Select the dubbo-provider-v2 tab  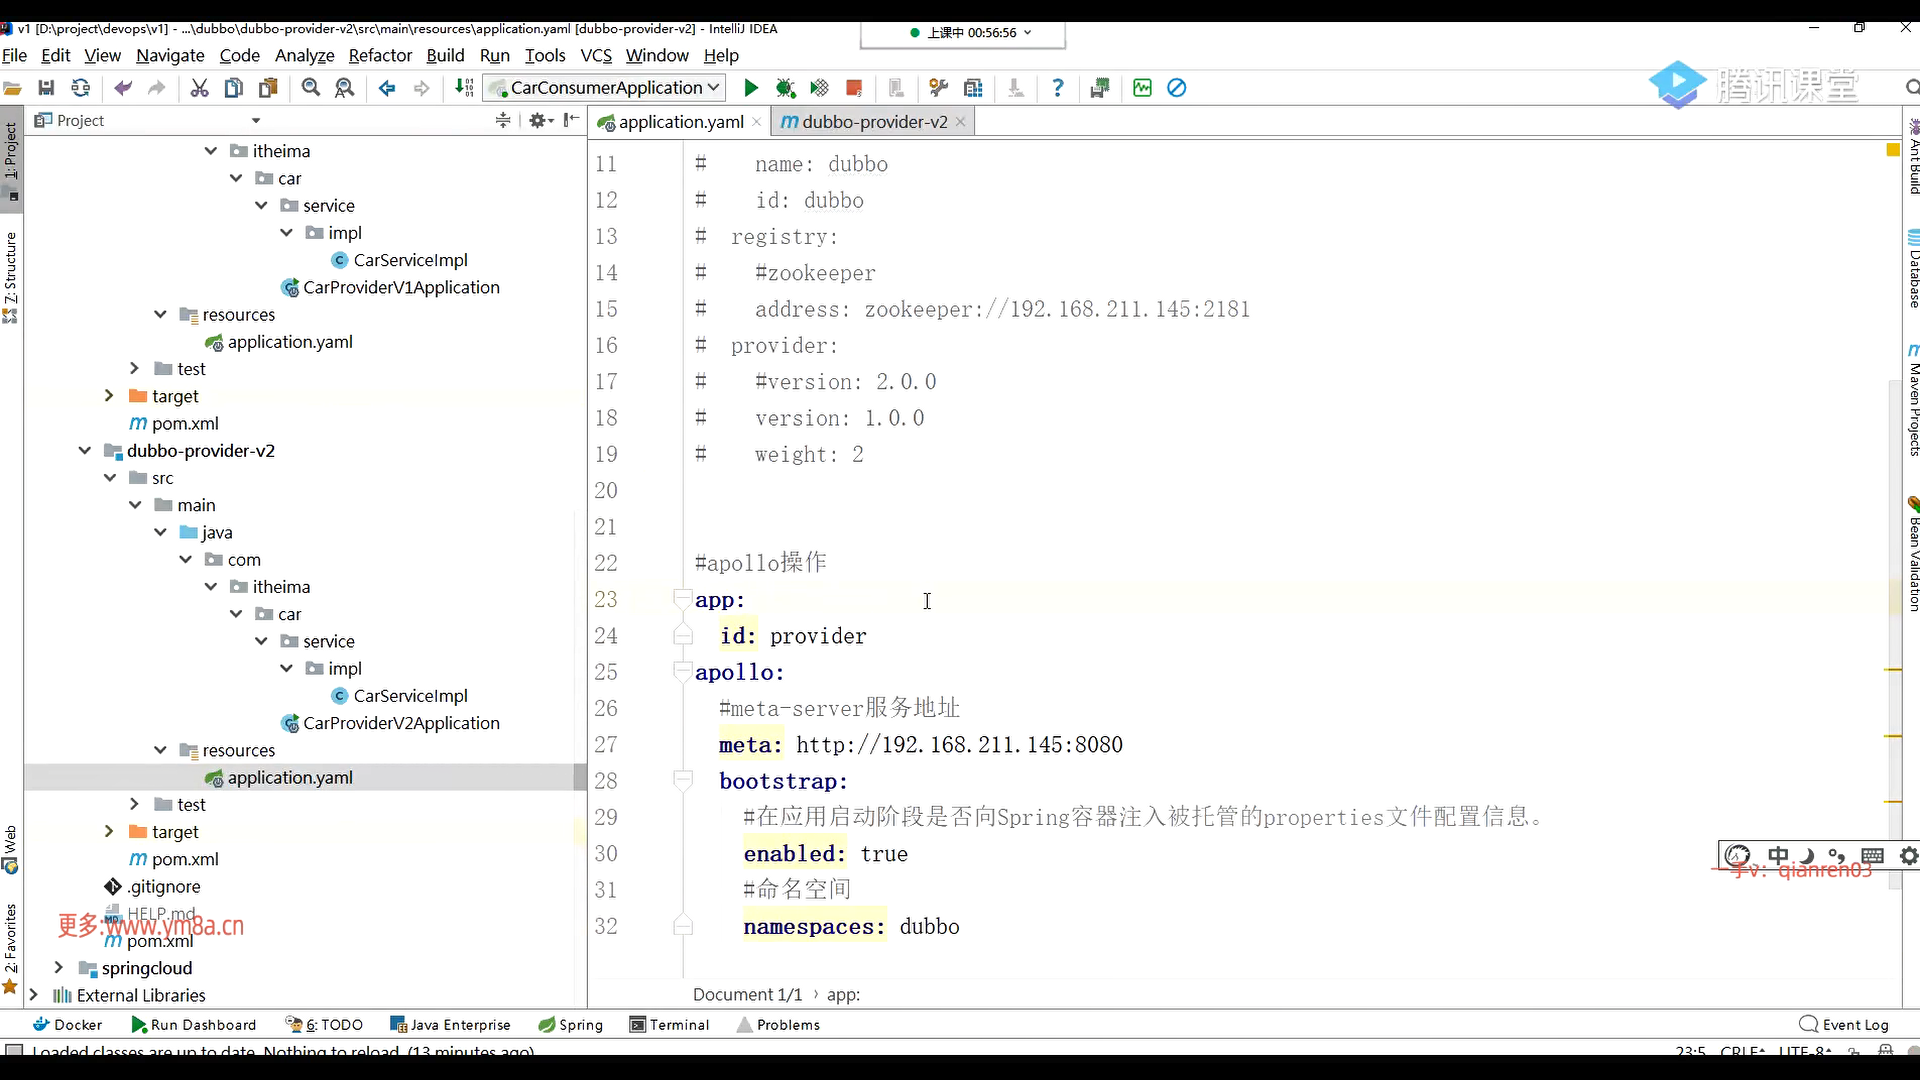(x=870, y=121)
